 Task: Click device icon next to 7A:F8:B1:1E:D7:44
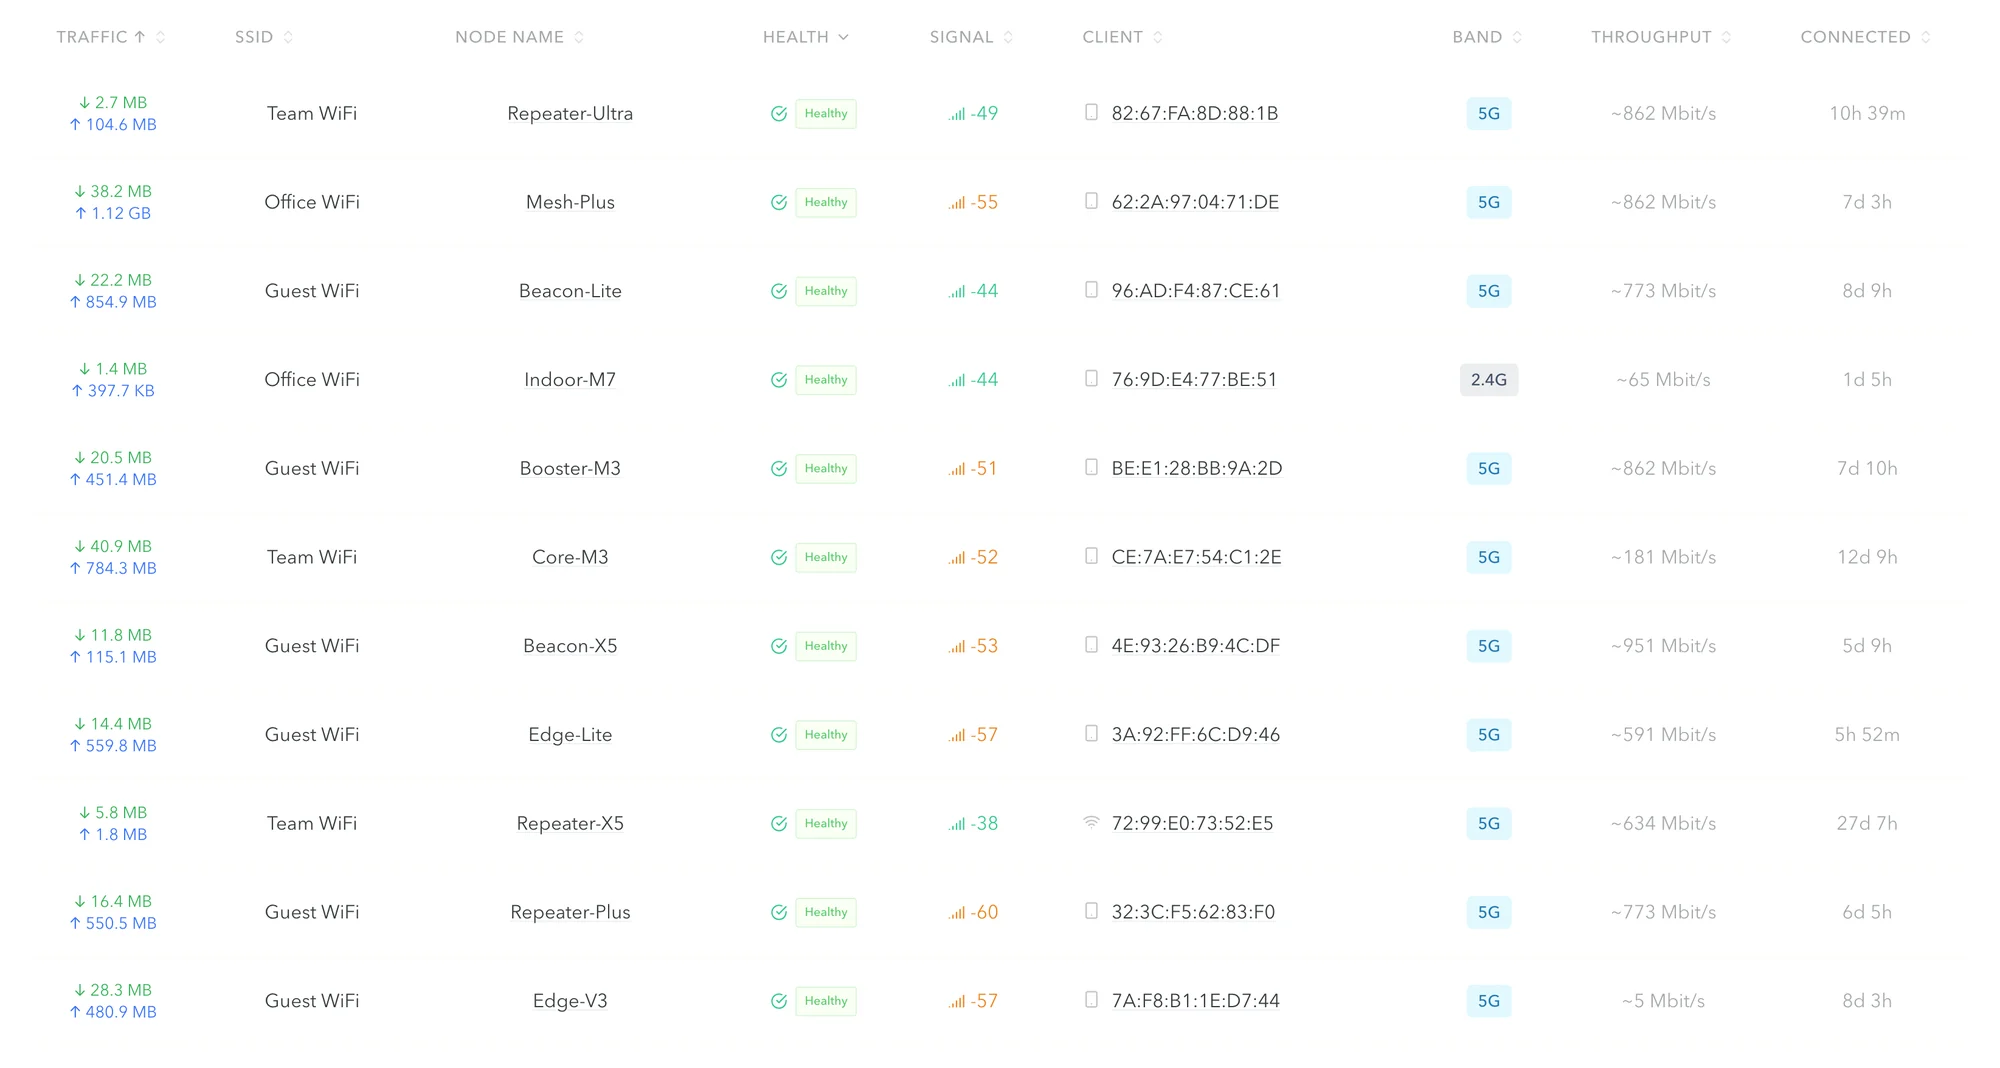[x=1091, y=1000]
